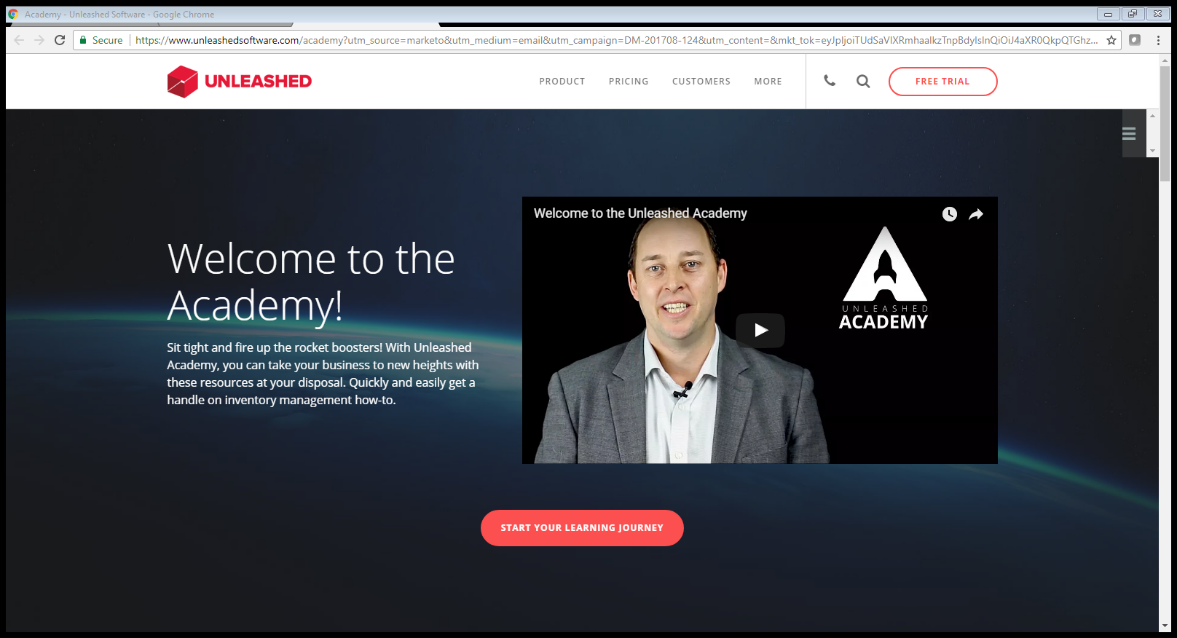Play the Unleashed Academy welcome video
The width and height of the screenshot is (1177, 638).
760,330
